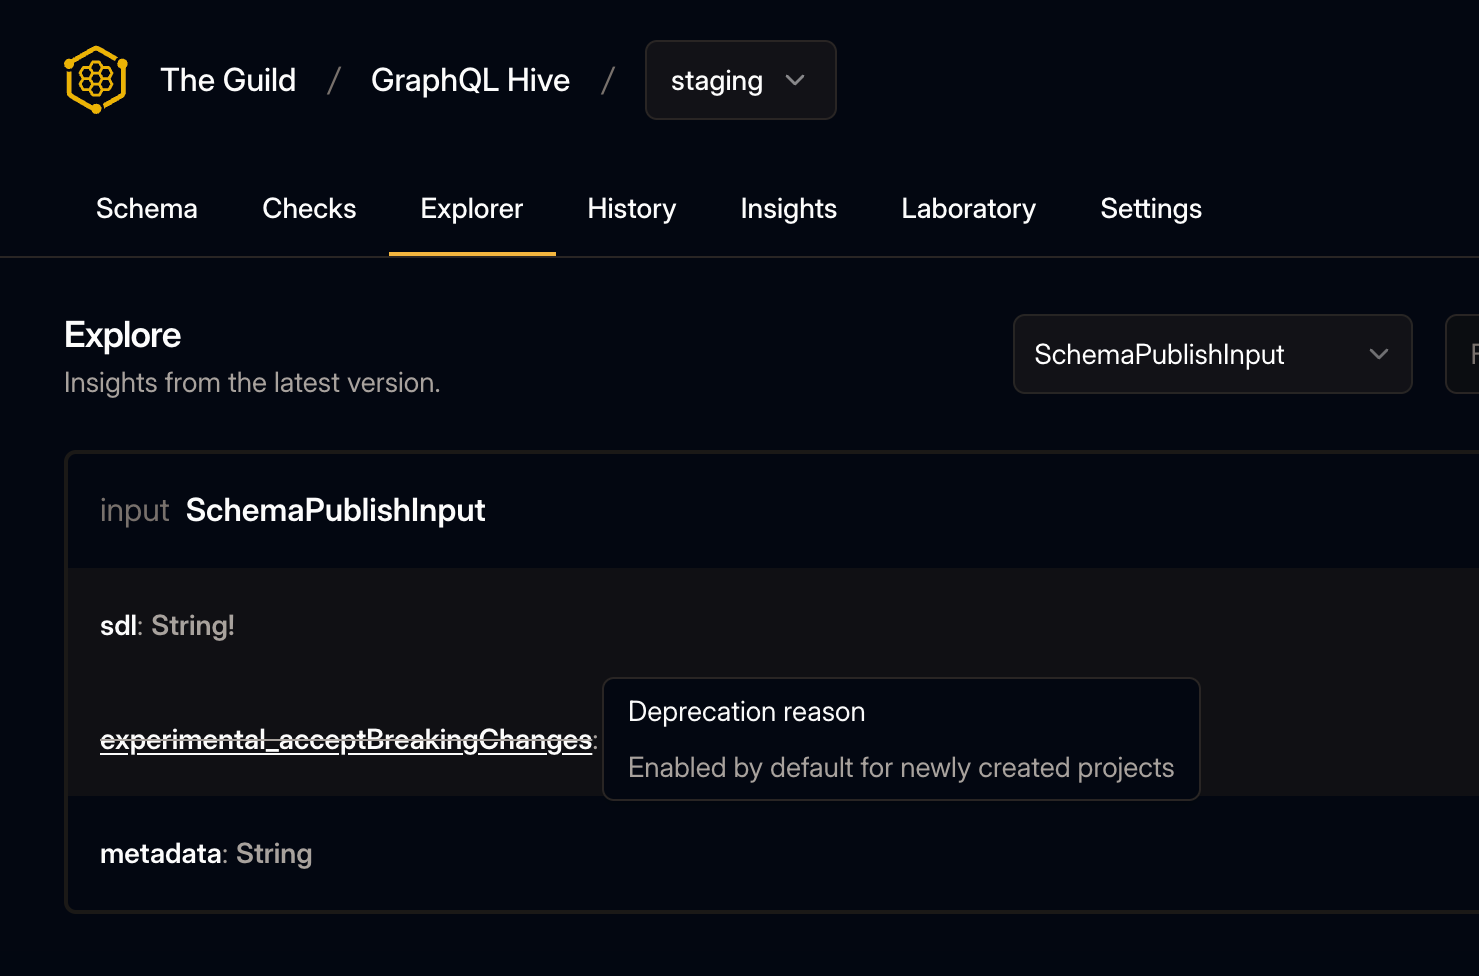Go to the History tab

(x=631, y=209)
